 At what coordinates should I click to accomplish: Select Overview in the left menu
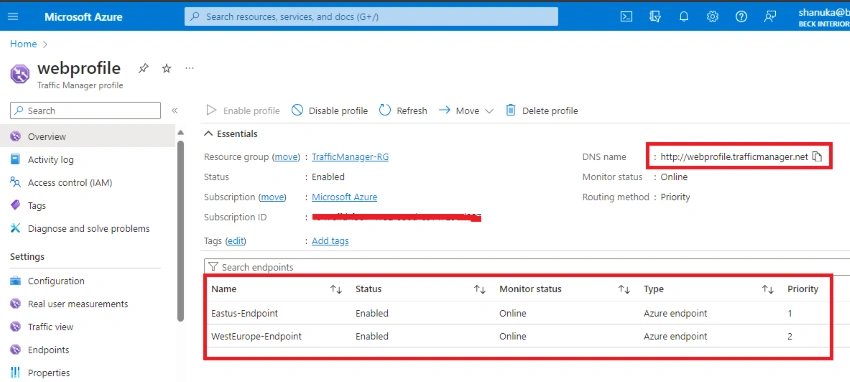[x=88, y=137]
